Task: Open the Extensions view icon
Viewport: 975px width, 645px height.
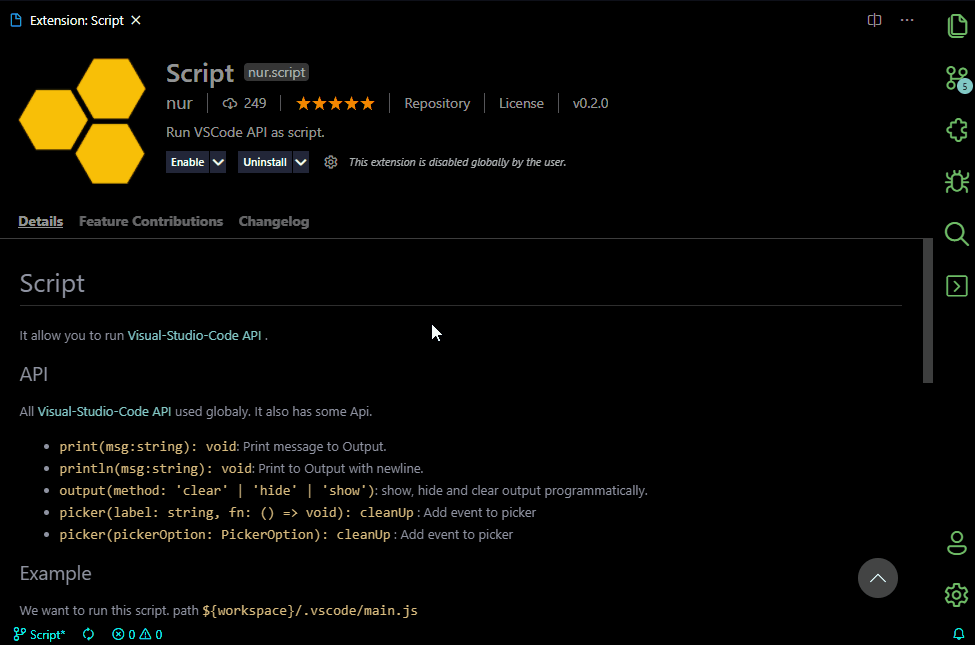Action: [x=957, y=130]
